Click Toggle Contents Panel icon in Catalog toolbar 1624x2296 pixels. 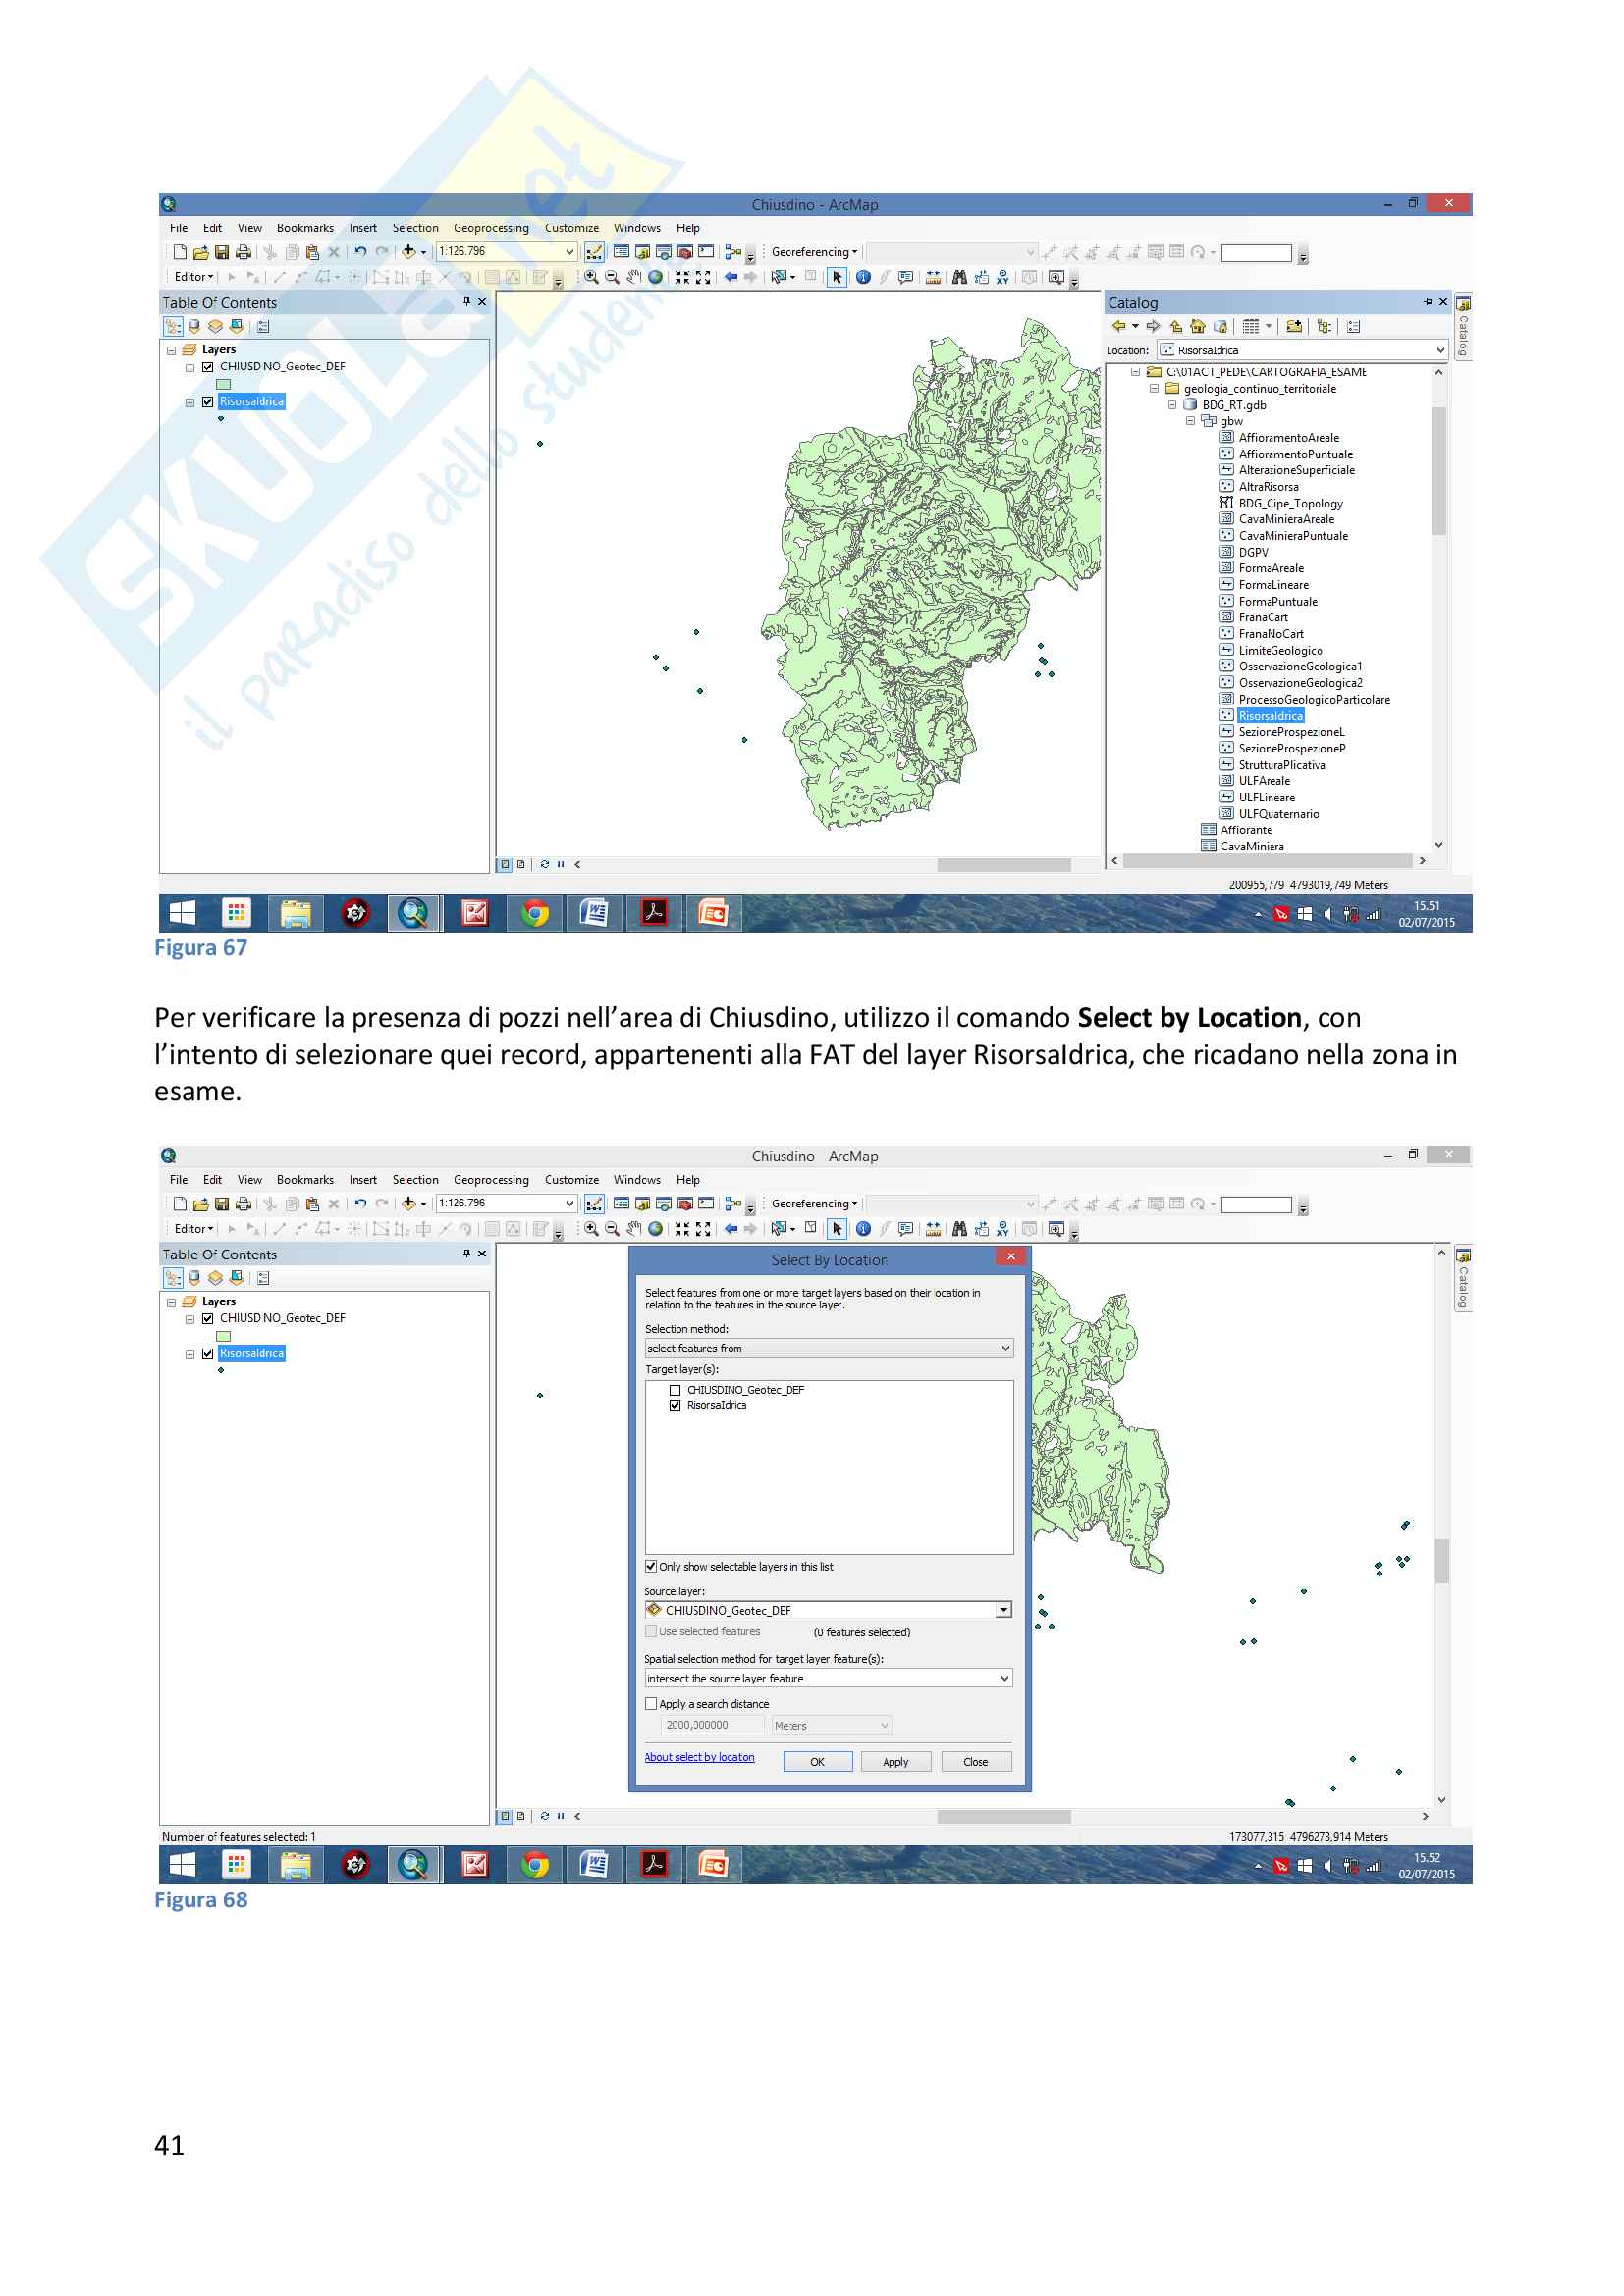(1324, 326)
